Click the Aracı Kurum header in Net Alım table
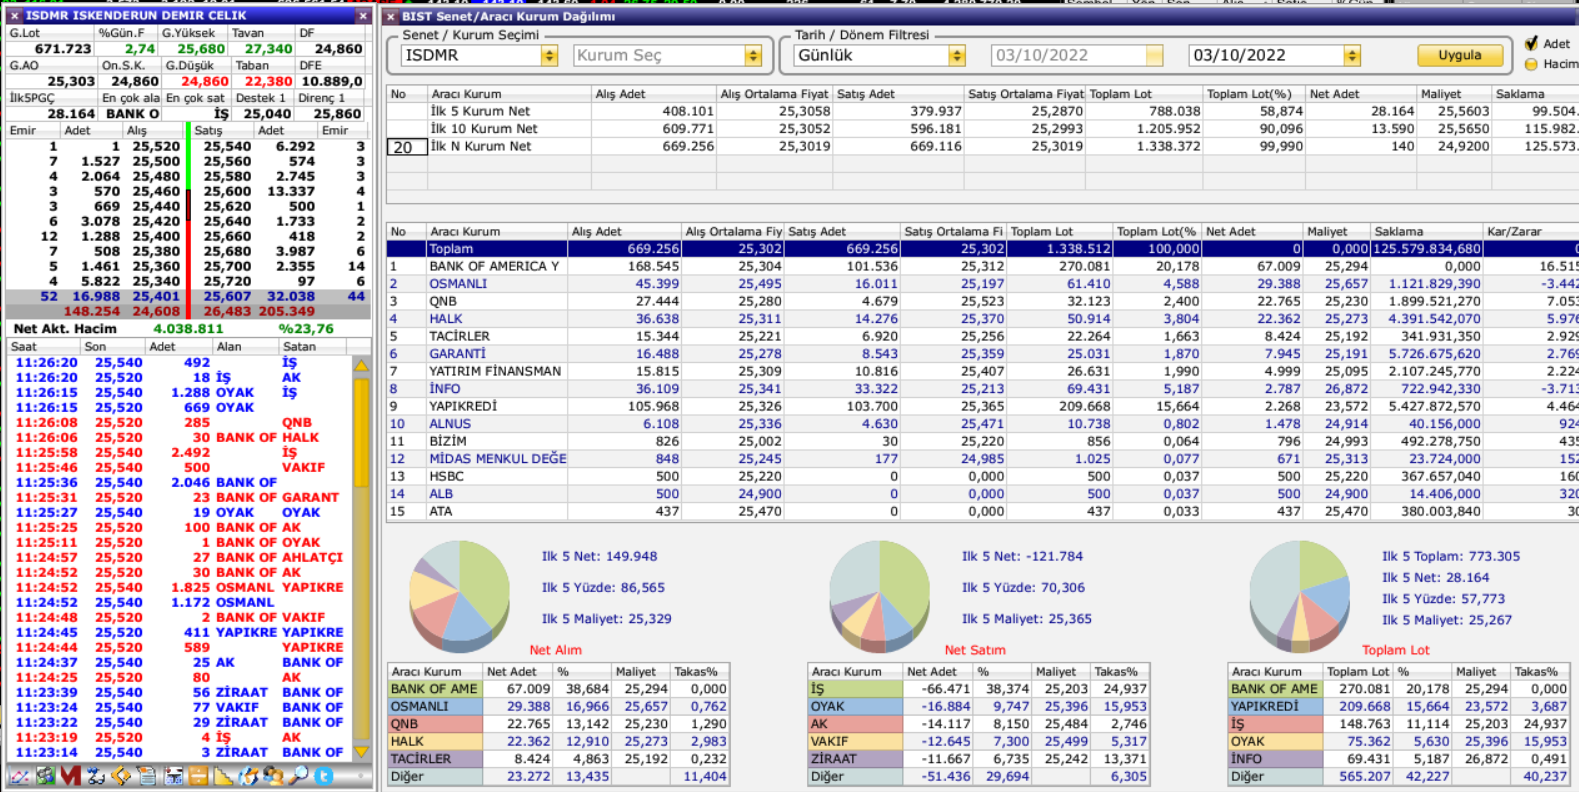 point(435,672)
